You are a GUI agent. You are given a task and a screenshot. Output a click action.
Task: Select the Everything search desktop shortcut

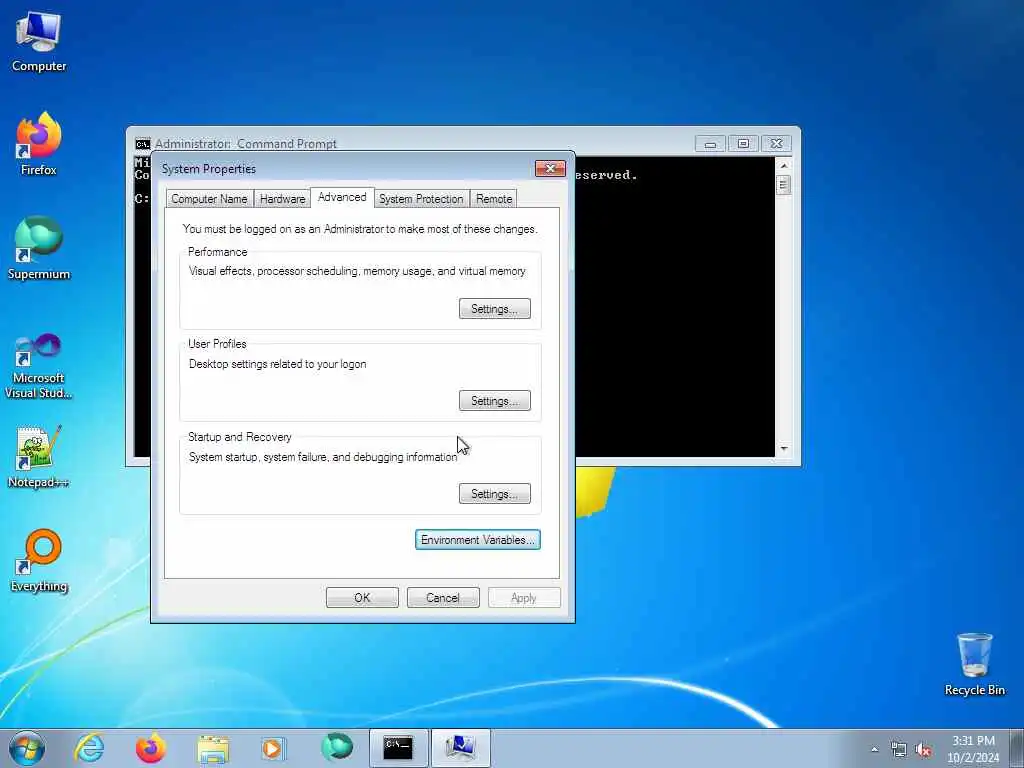(x=39, y=560)
